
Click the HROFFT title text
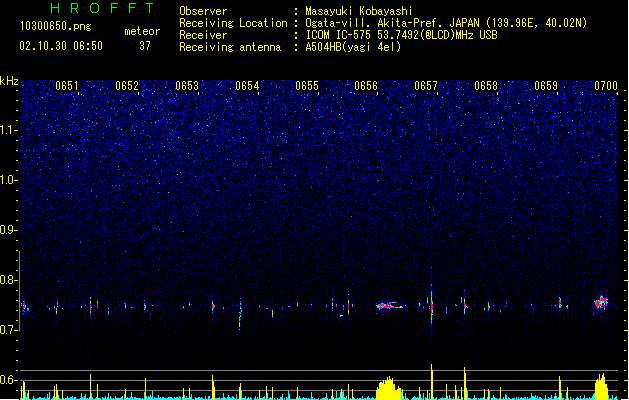click(102, 8)
